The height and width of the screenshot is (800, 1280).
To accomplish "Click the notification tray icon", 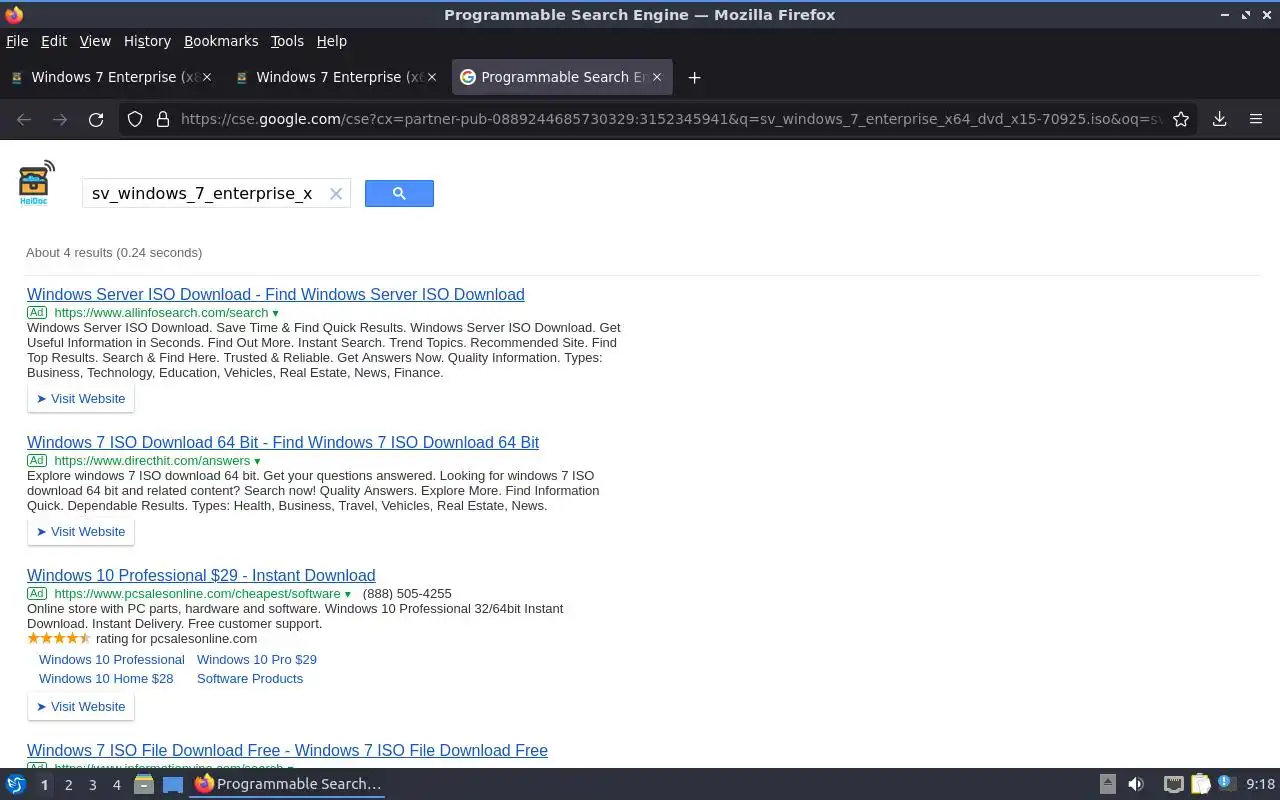I will [1227, 784].
